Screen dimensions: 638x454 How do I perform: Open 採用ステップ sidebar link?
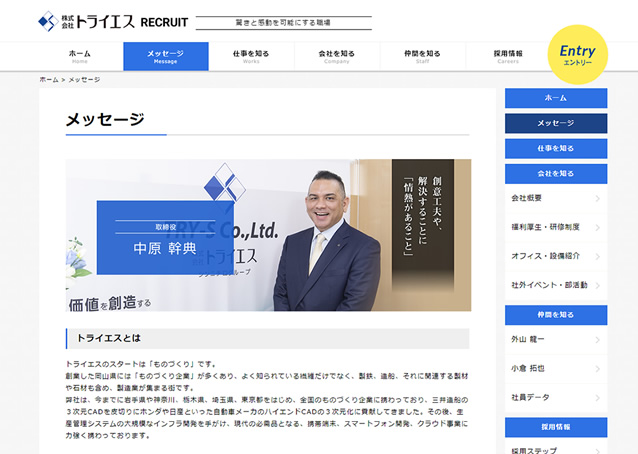(556, 447)
